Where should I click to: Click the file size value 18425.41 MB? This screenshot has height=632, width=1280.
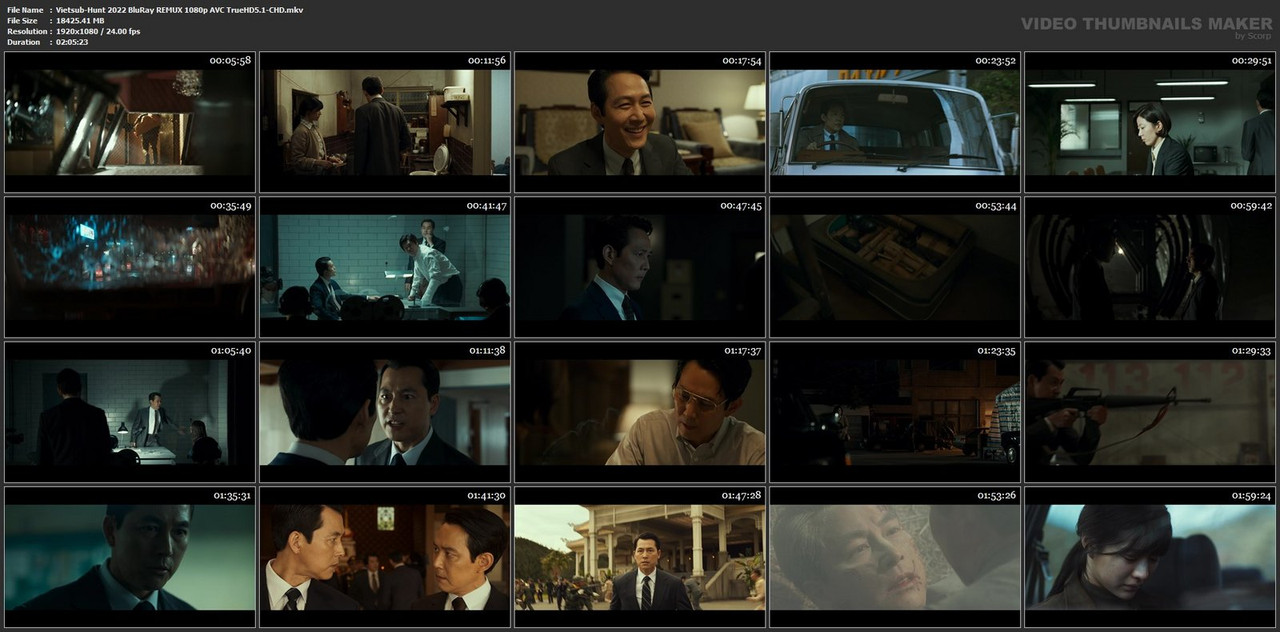pyautogui.click(x=82, y=21)
